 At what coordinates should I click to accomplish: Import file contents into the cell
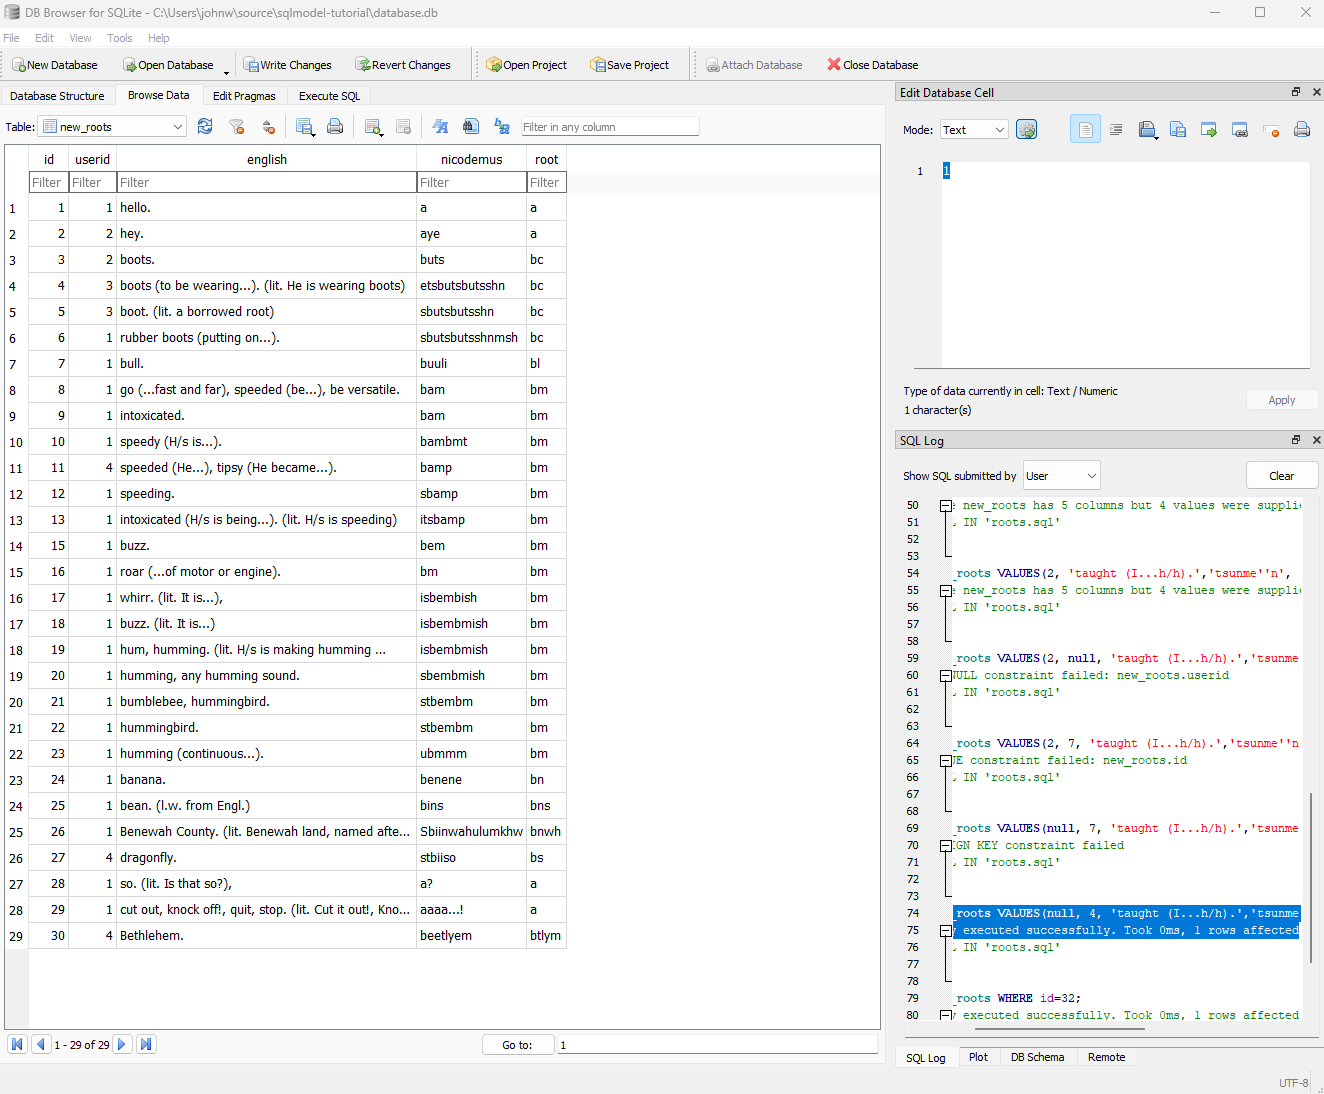coord(1148,129)
